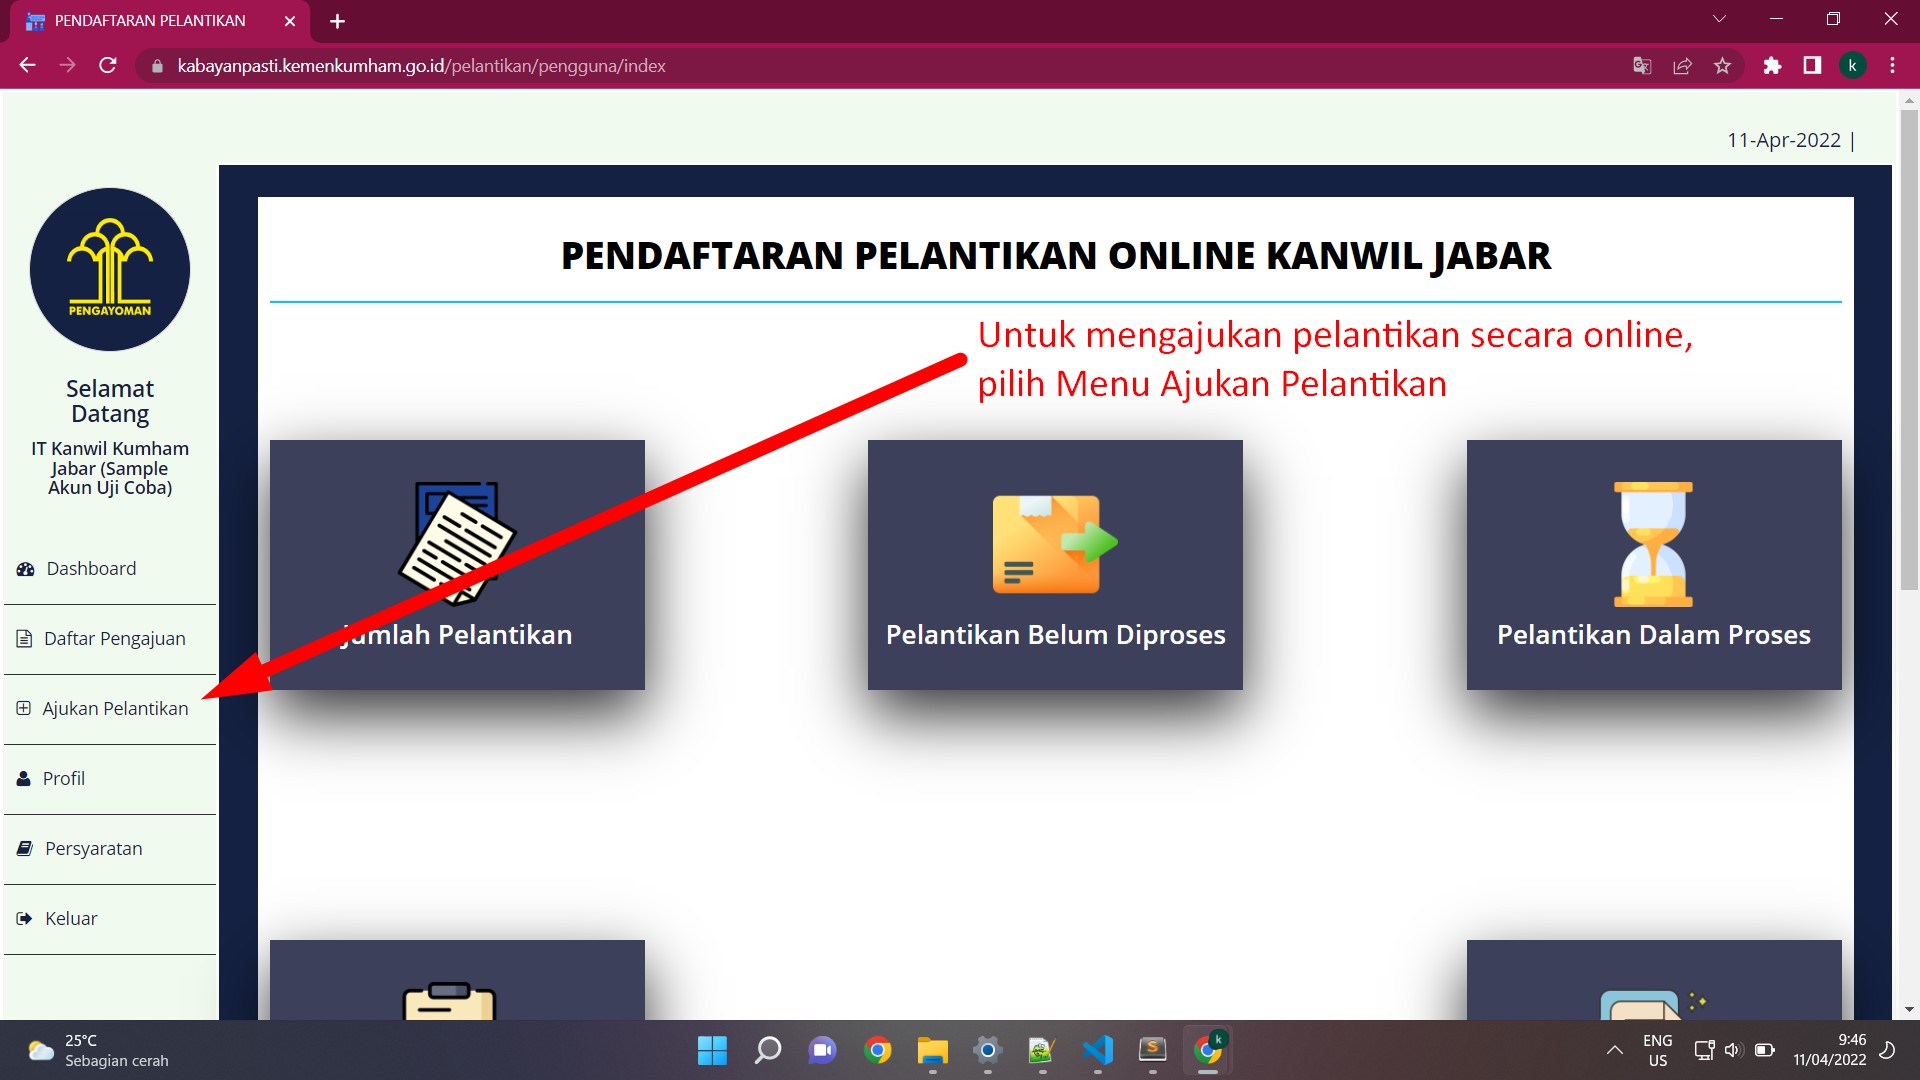
Task: Open the Daftar Pengajuan menu
Action: [114, 639]
